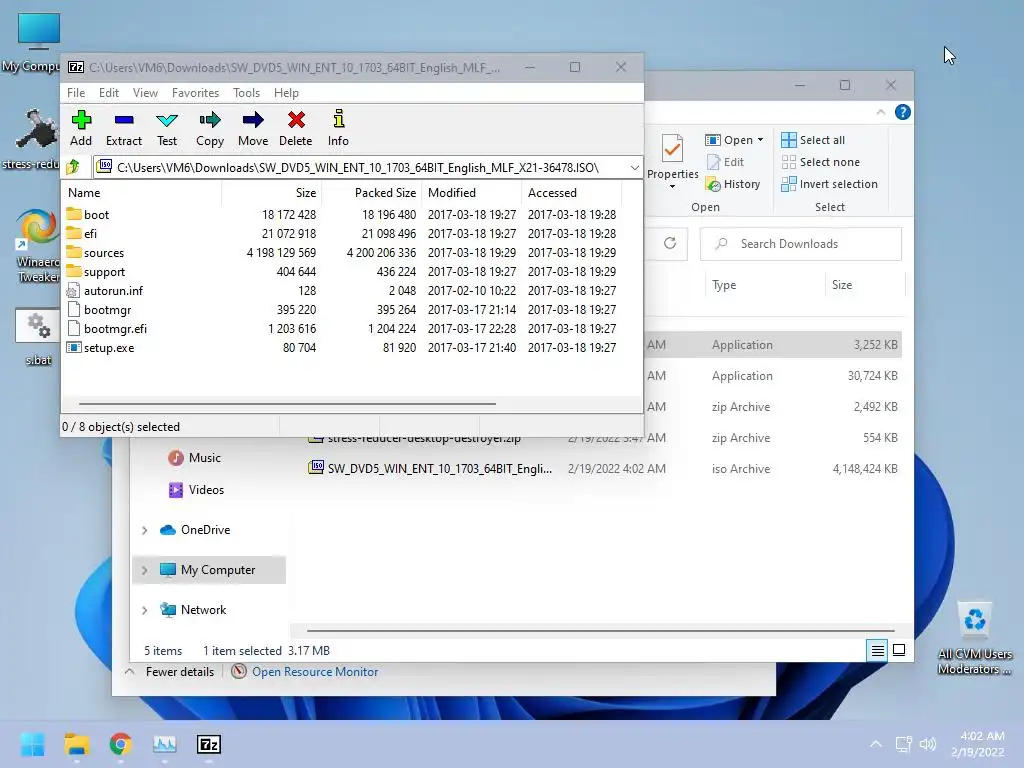Click Select all in Explorer ribbon

(813, 140)
